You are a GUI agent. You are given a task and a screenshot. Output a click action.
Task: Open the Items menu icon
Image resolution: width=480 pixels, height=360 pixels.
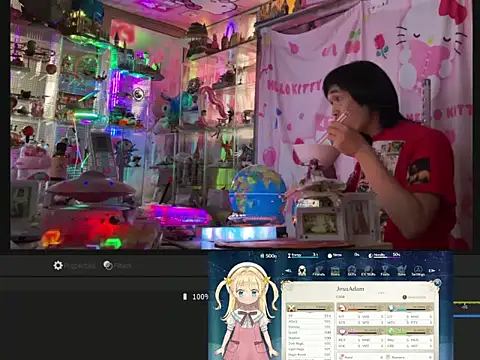[335, 270]
